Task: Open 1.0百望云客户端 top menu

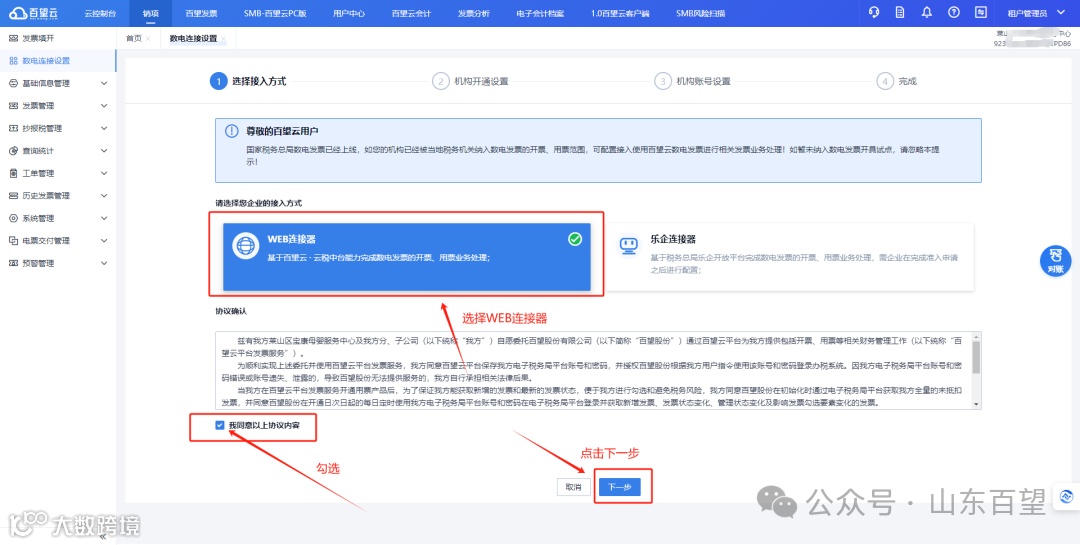Action: (x=620, y=13)
